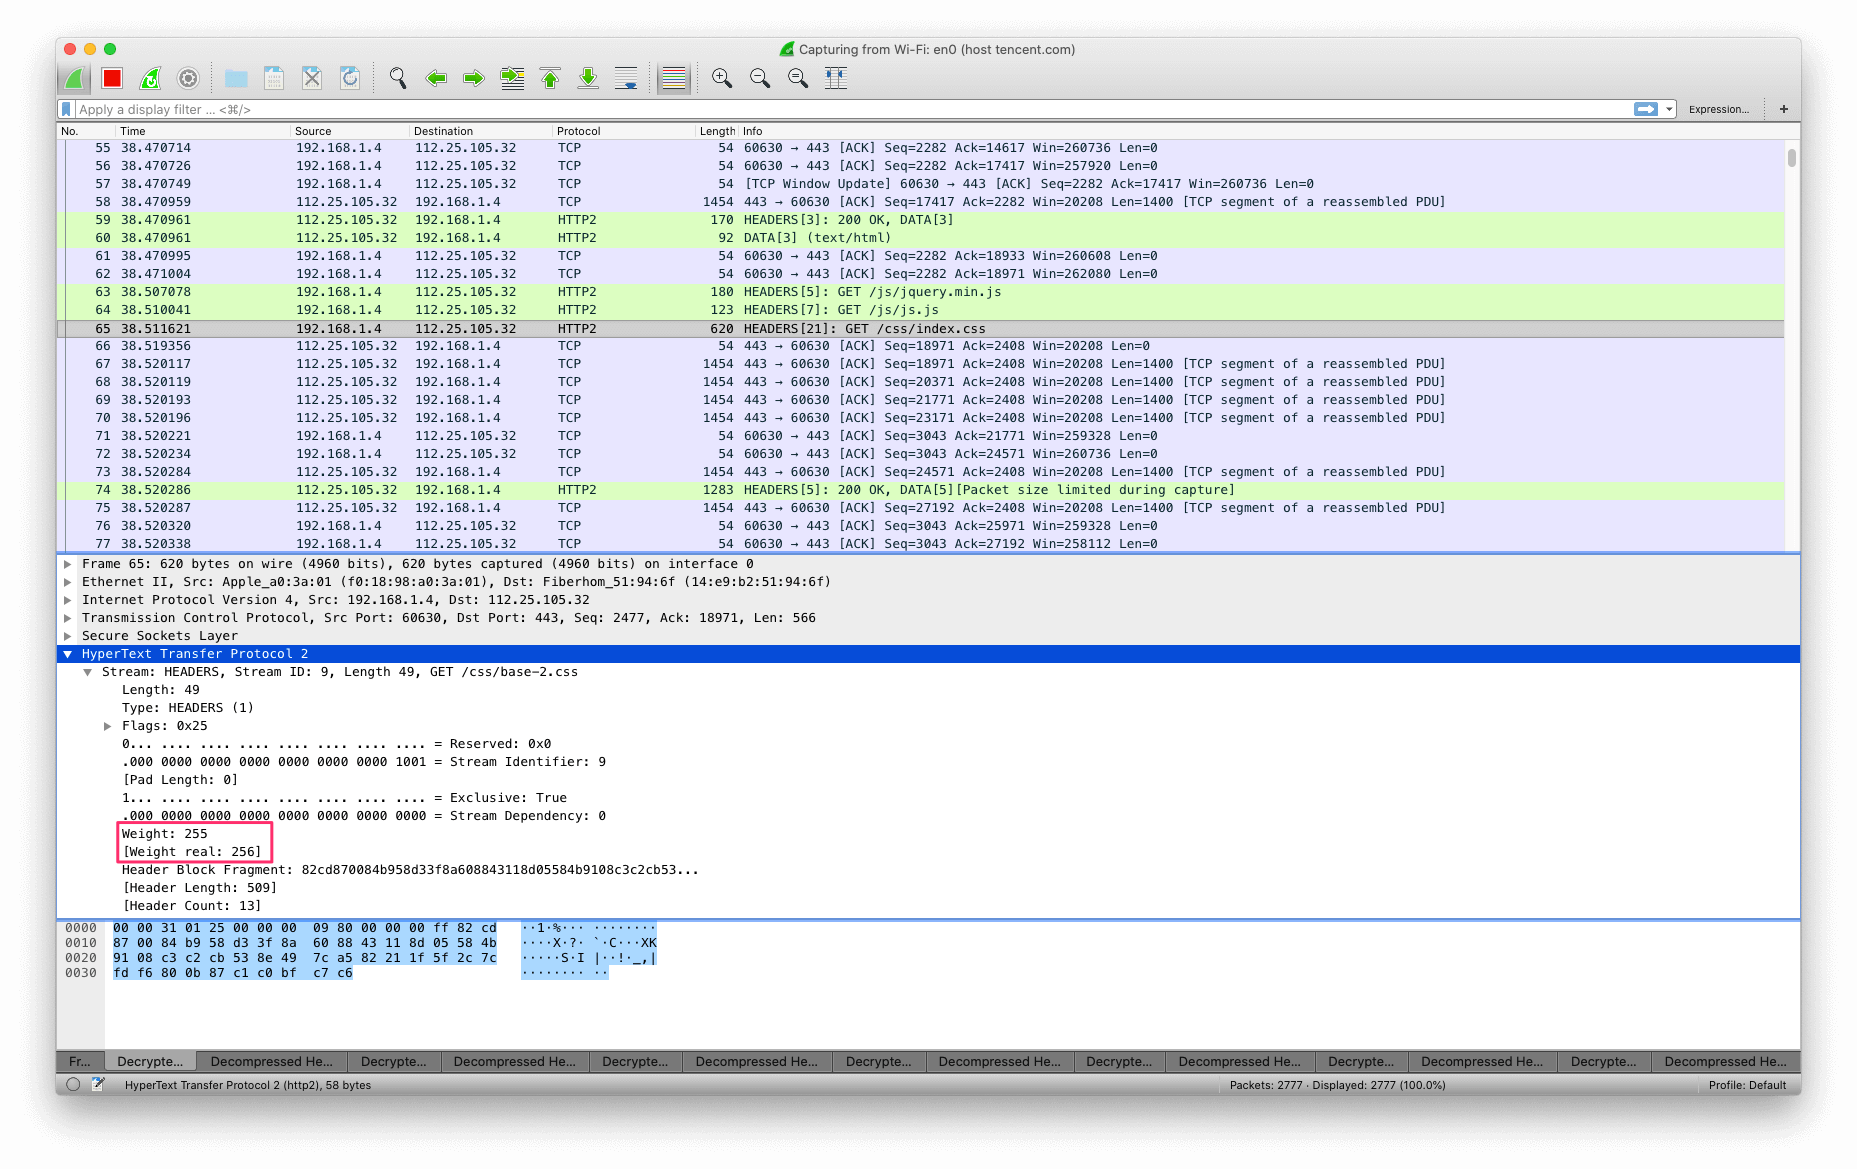
Task: Expand Internet Protocol Version 4 node
Action: (x=67, y=600)
